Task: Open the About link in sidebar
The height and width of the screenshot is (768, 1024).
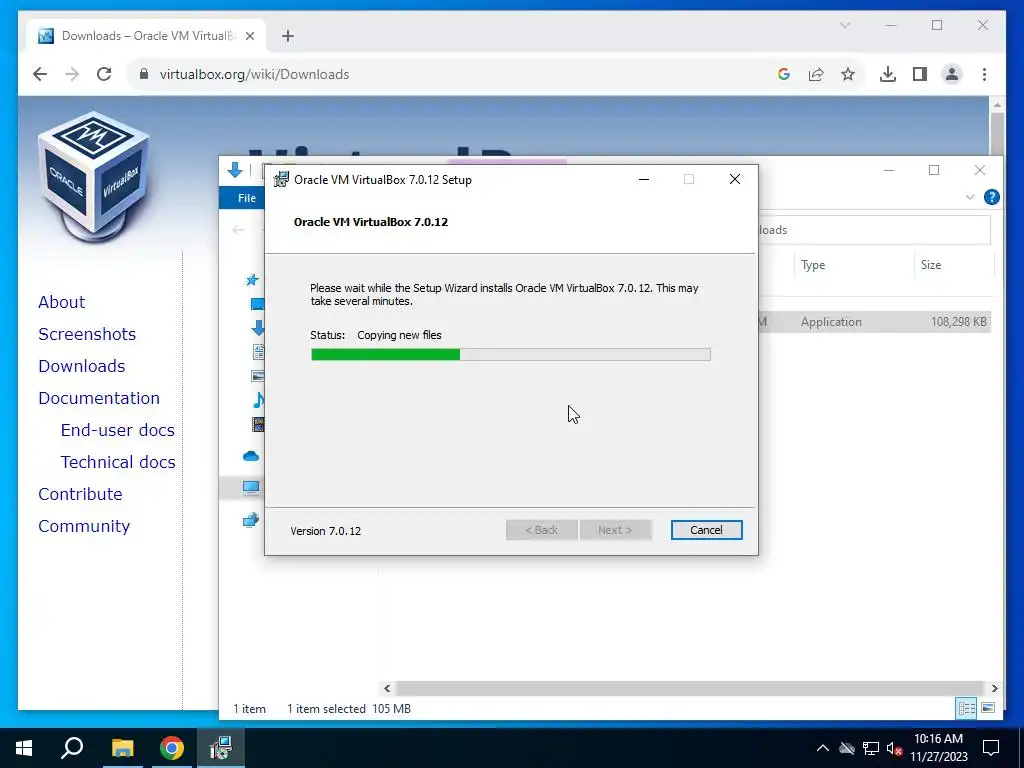Action: point(61,302)
